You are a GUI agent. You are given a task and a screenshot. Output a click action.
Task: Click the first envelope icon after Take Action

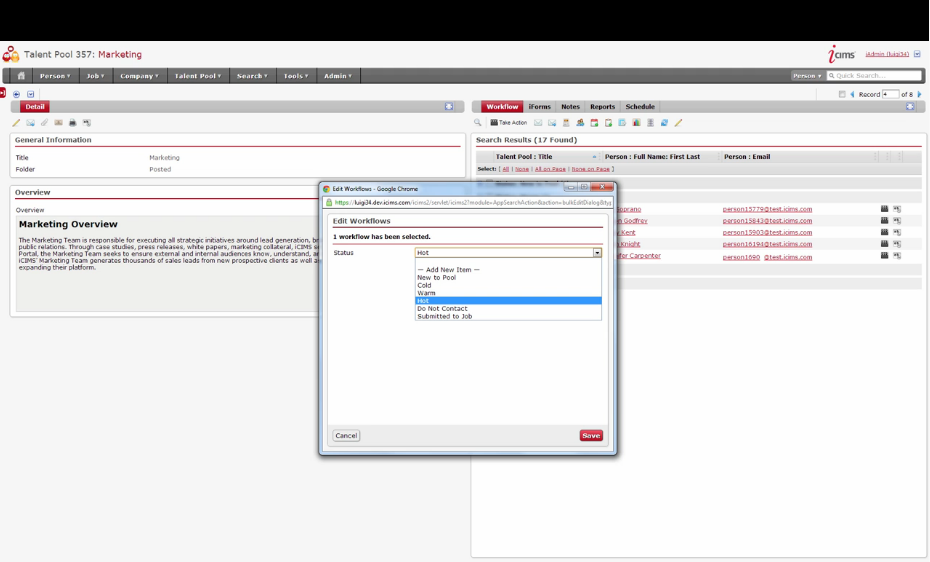click(x=538, y=123)
